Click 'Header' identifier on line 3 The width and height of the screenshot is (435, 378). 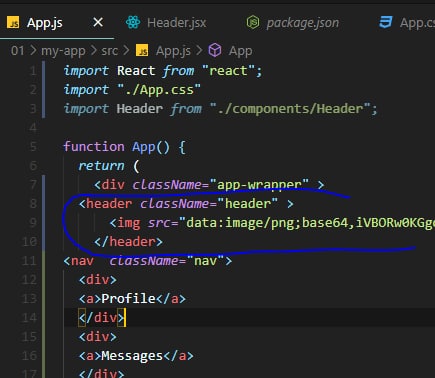click(x=140, y=109)
